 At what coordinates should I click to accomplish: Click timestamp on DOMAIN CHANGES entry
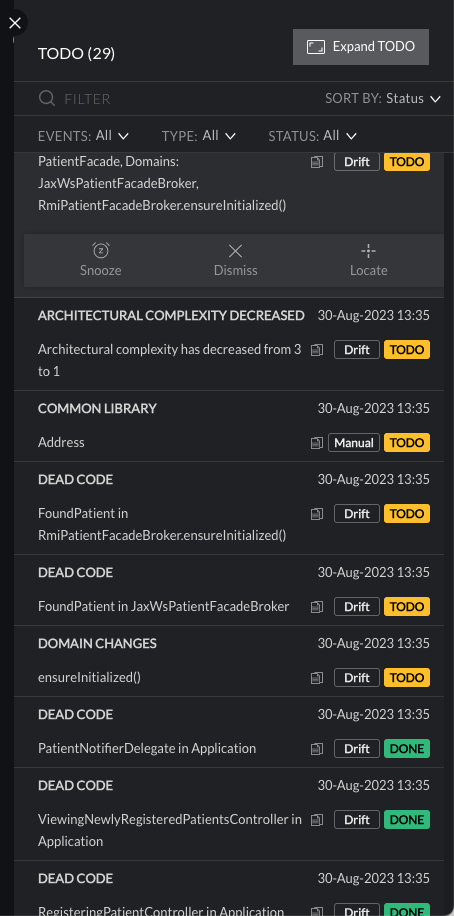click(373, 644)
